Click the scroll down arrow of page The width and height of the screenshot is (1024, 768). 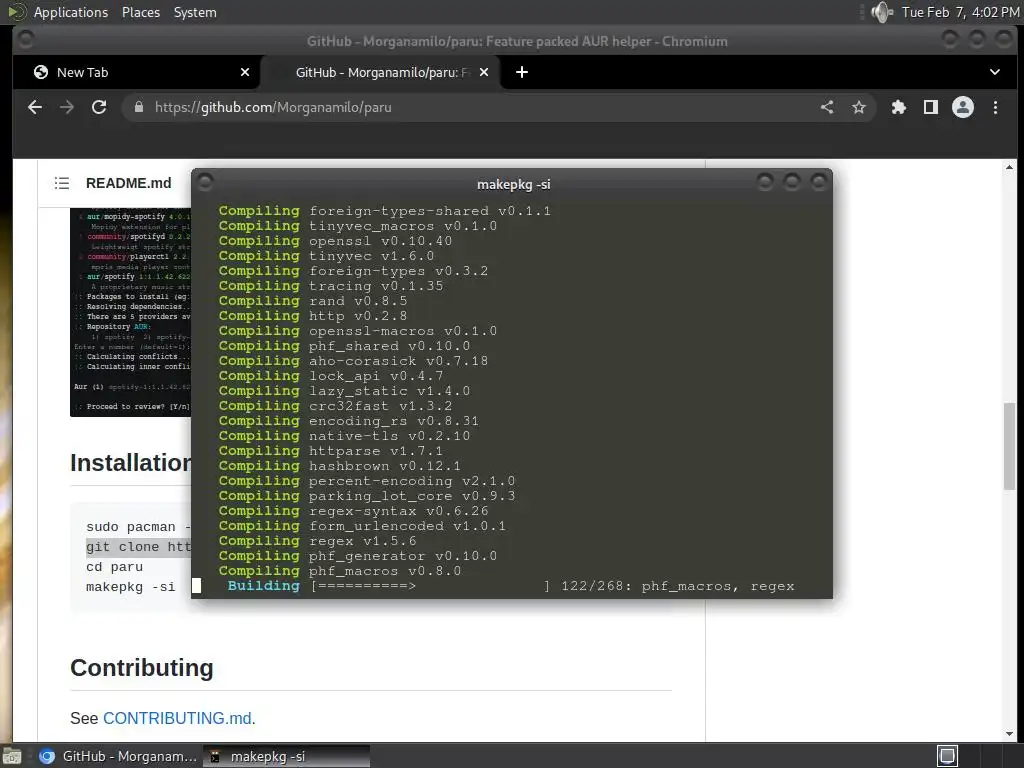tap(1010, 734)
